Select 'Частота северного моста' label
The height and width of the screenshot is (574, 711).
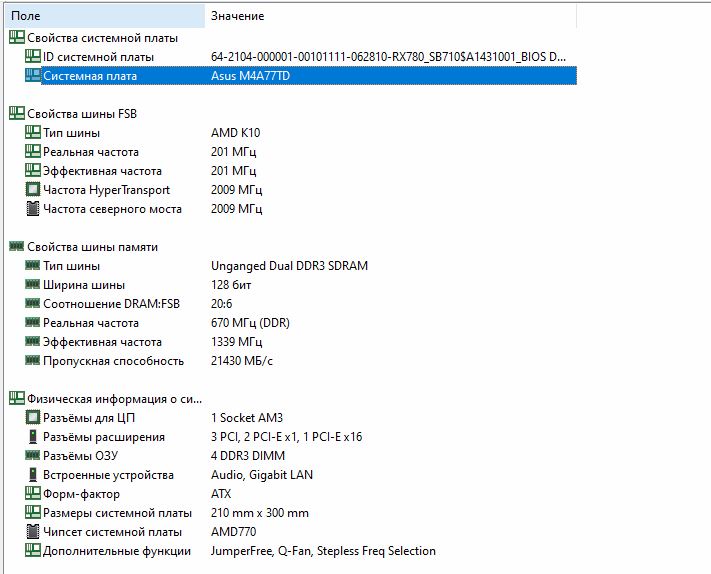pos(112,209)
